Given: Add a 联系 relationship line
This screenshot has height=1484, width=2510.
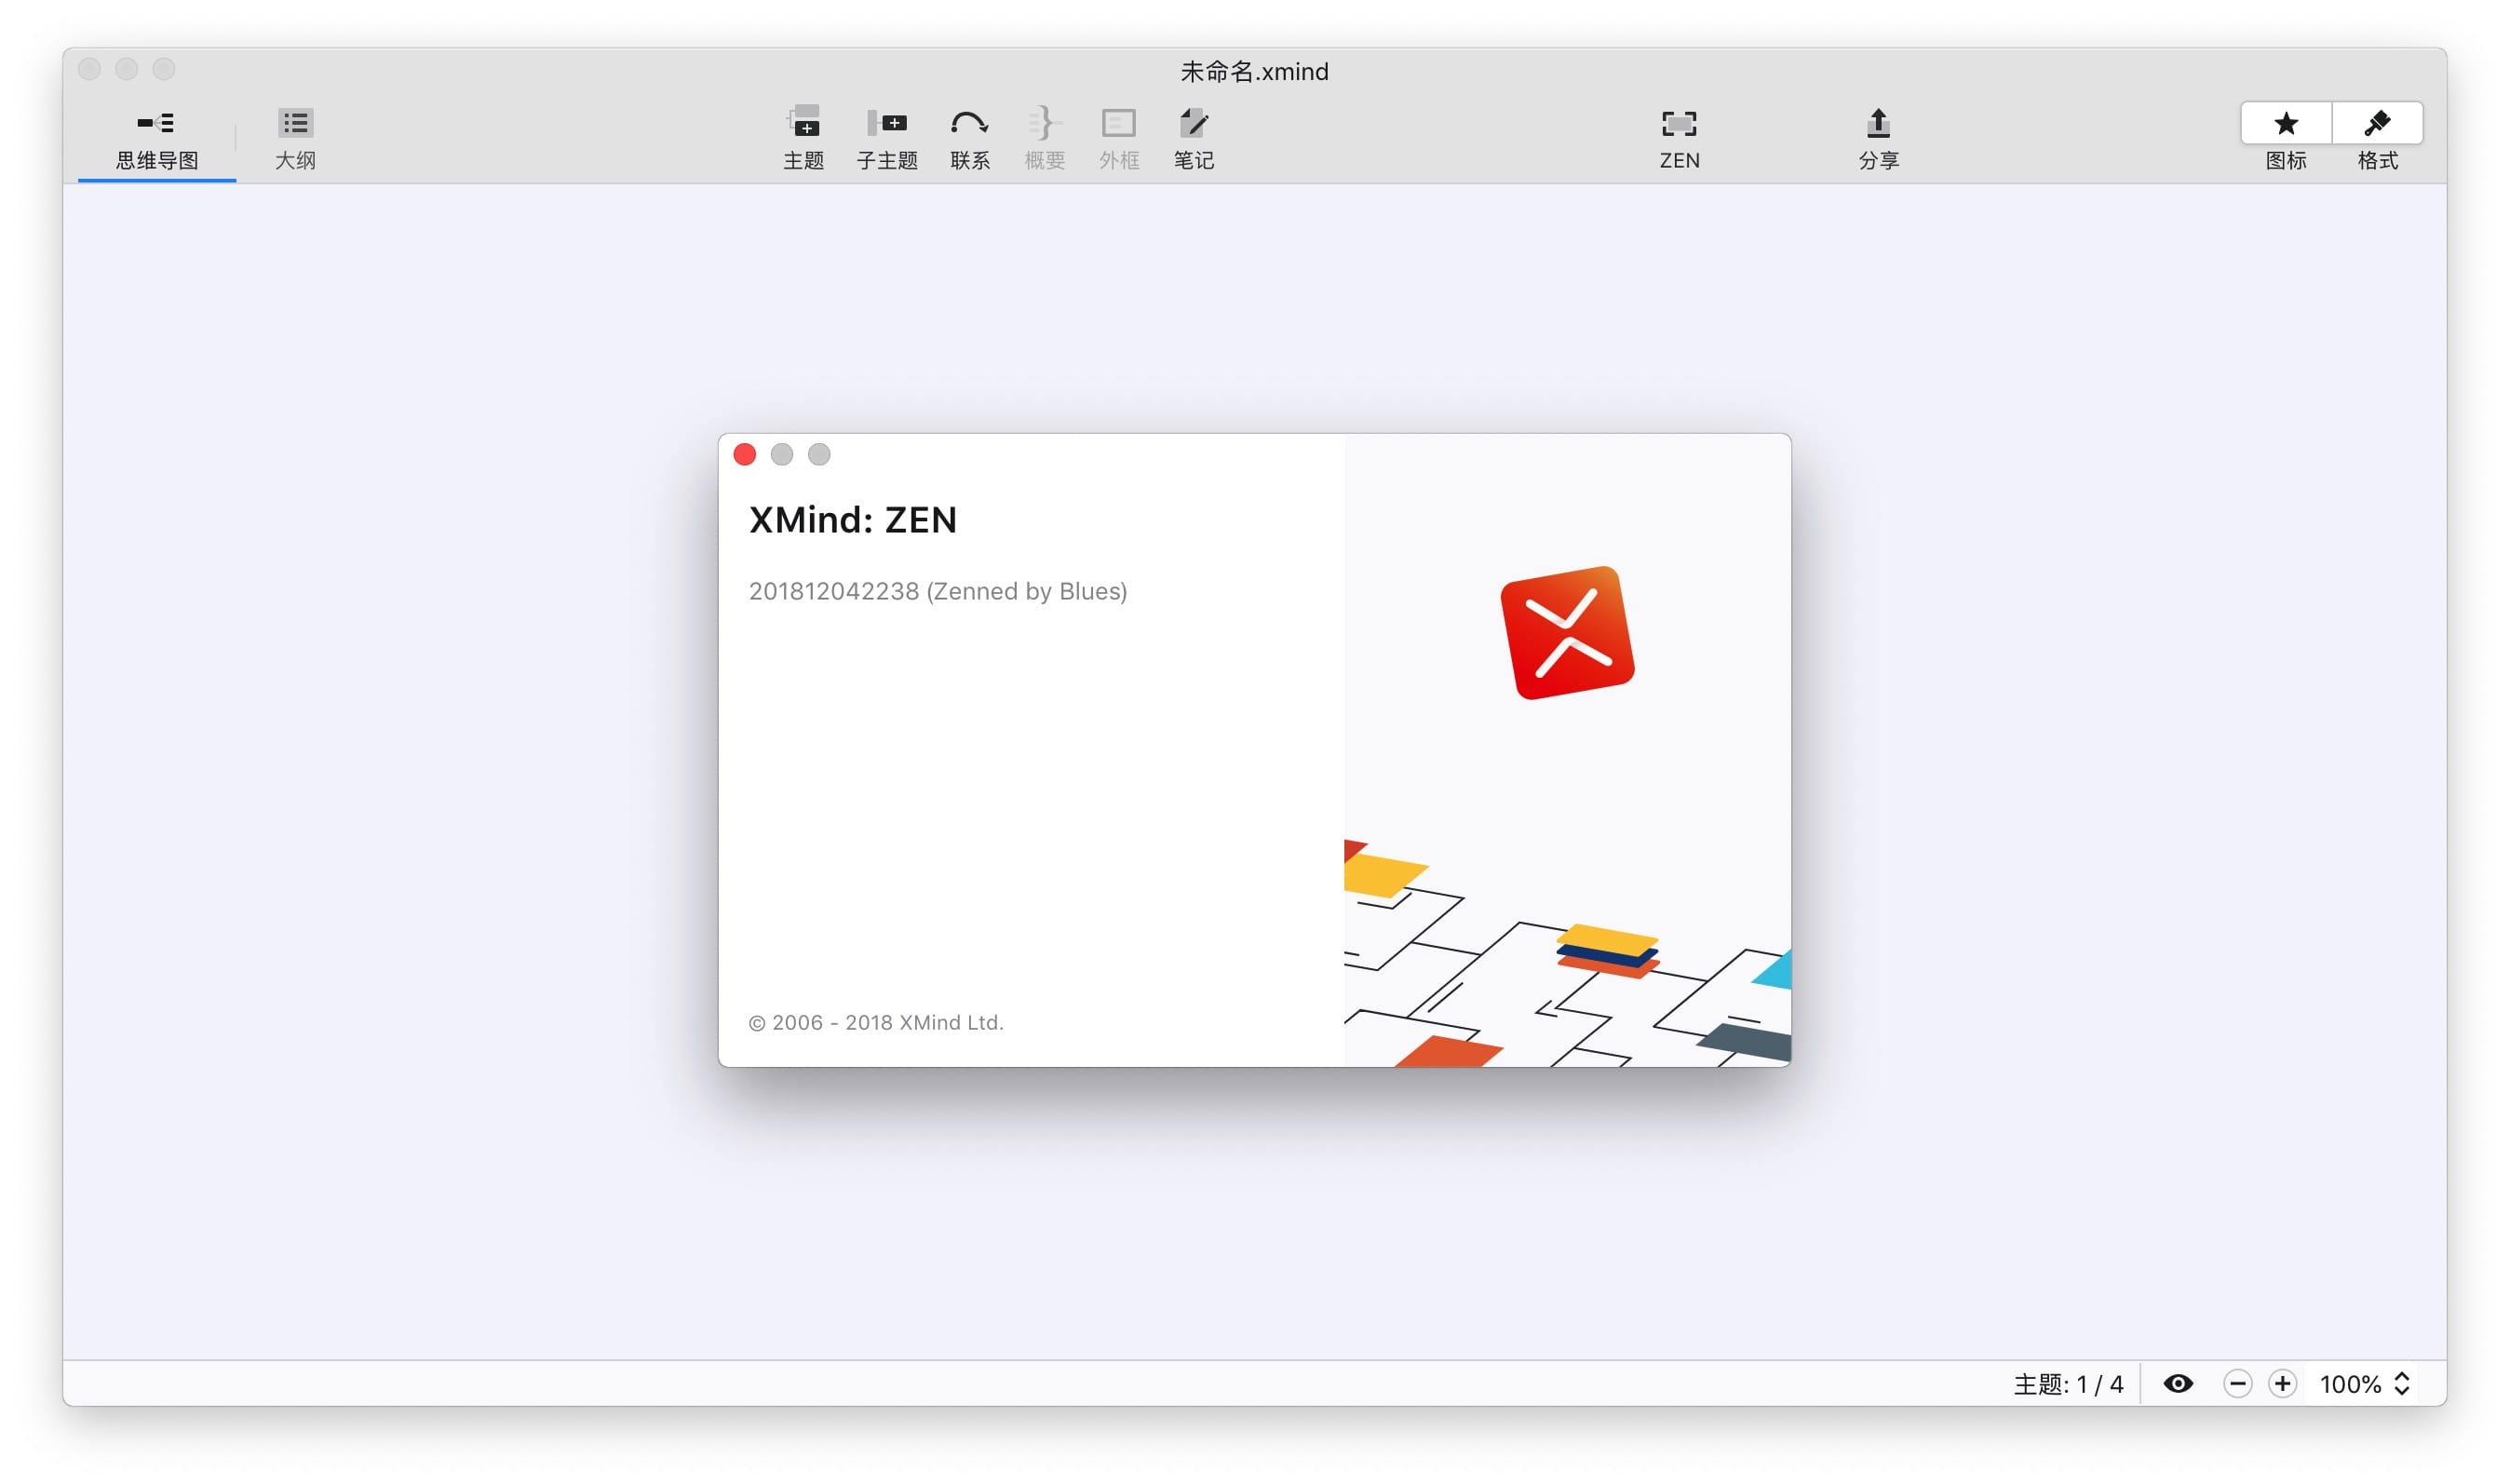Looking at the screenshot, I should [x=969, y=139].
